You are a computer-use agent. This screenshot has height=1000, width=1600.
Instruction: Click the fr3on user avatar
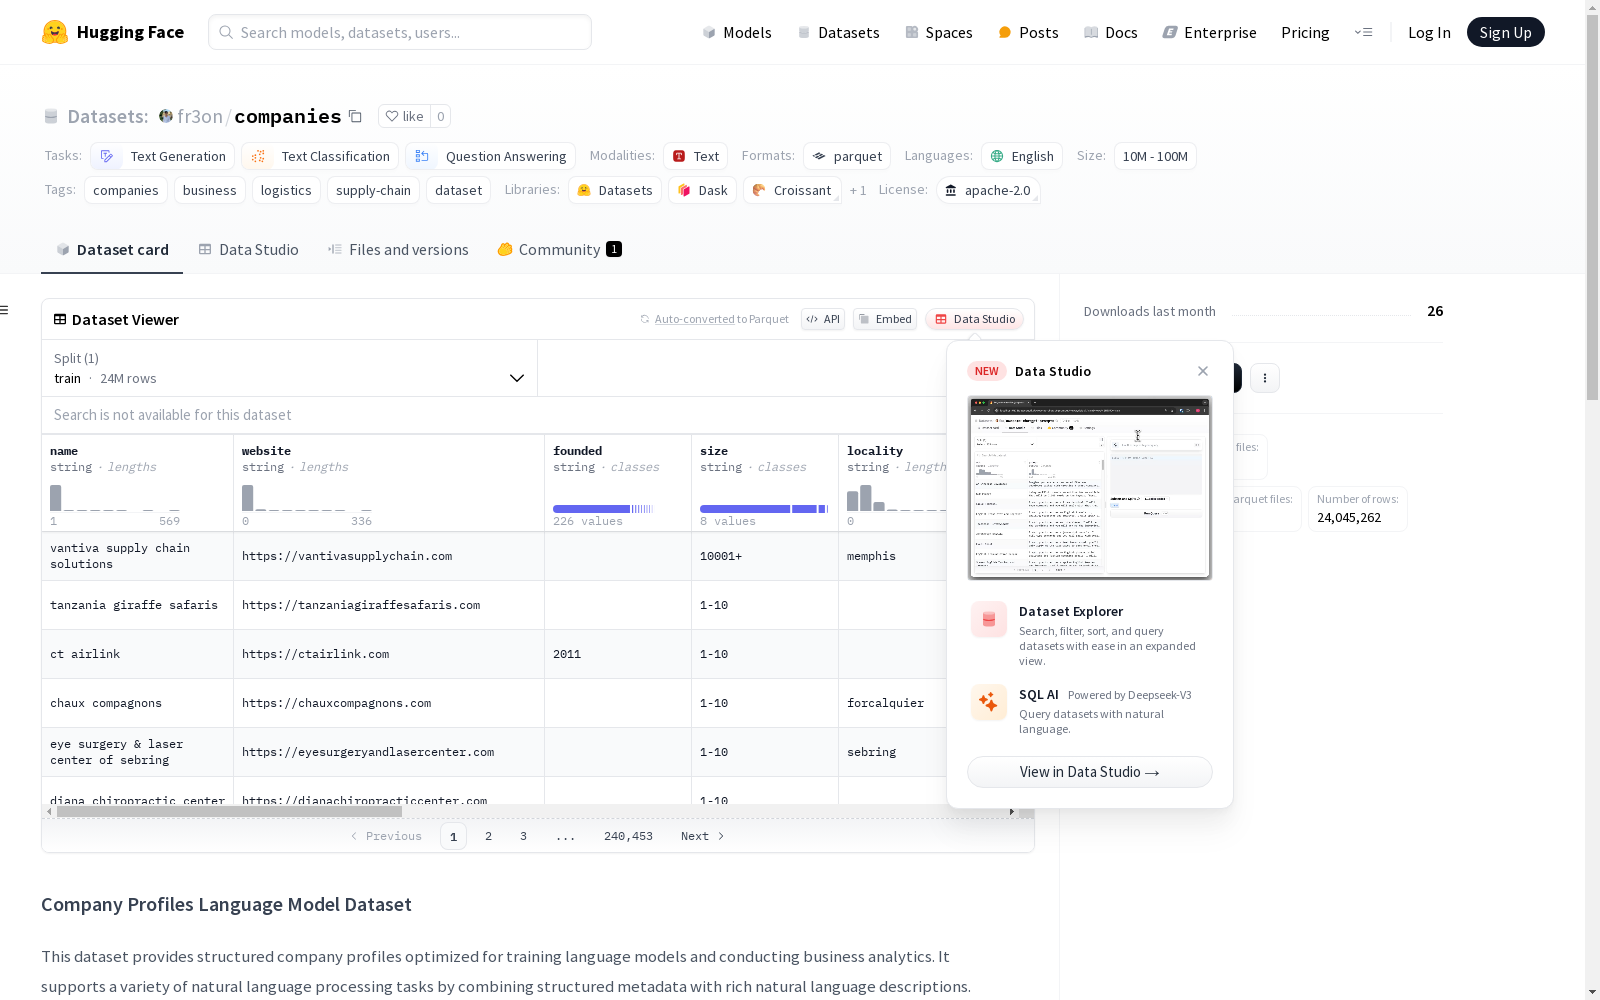tap(166, 116)
